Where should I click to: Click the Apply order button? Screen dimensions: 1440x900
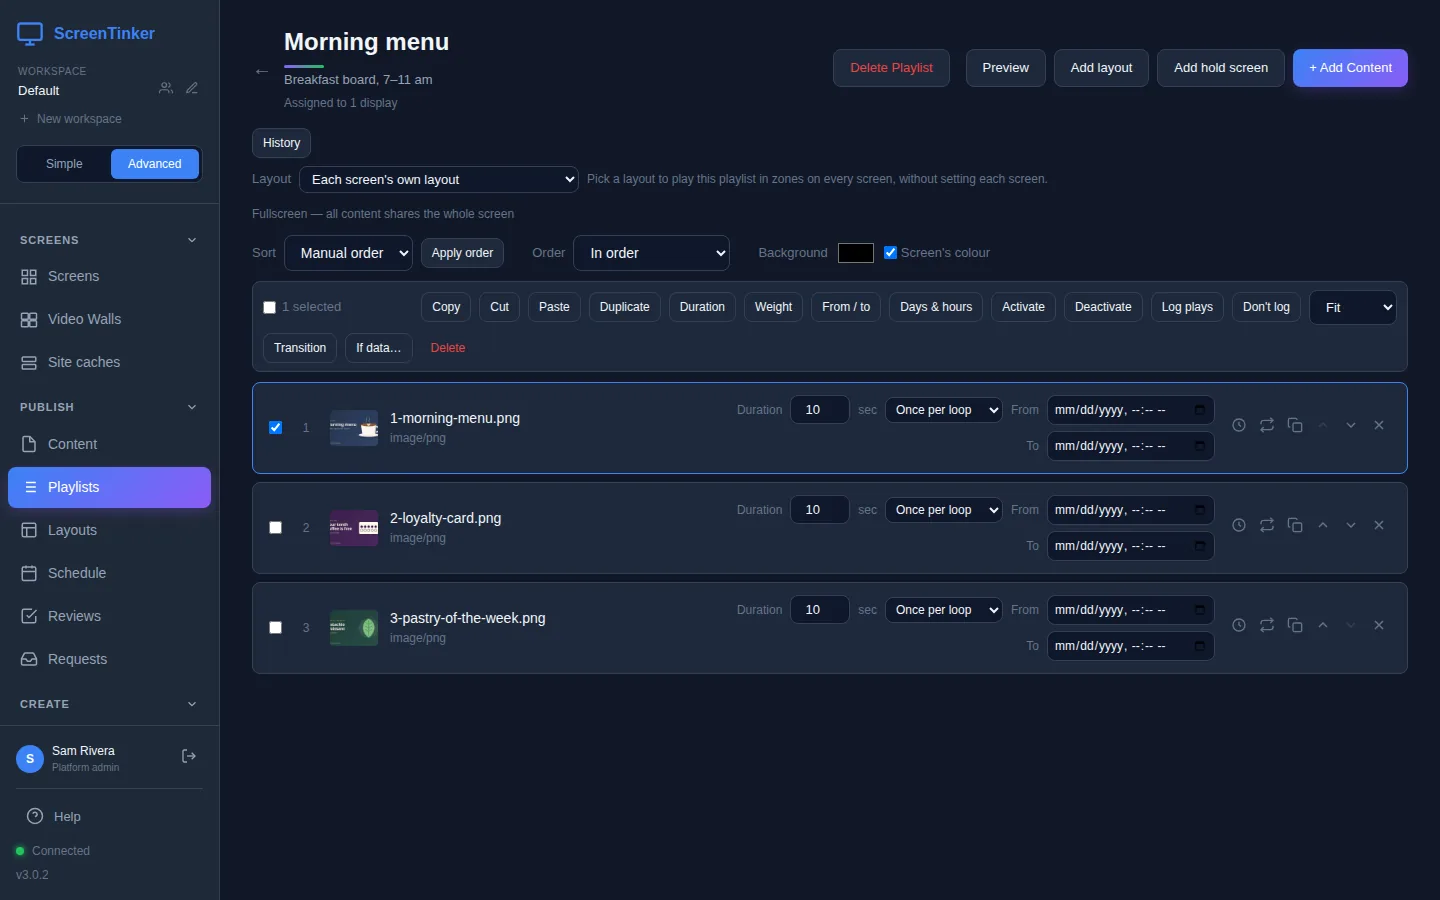(x=462, y=253)
